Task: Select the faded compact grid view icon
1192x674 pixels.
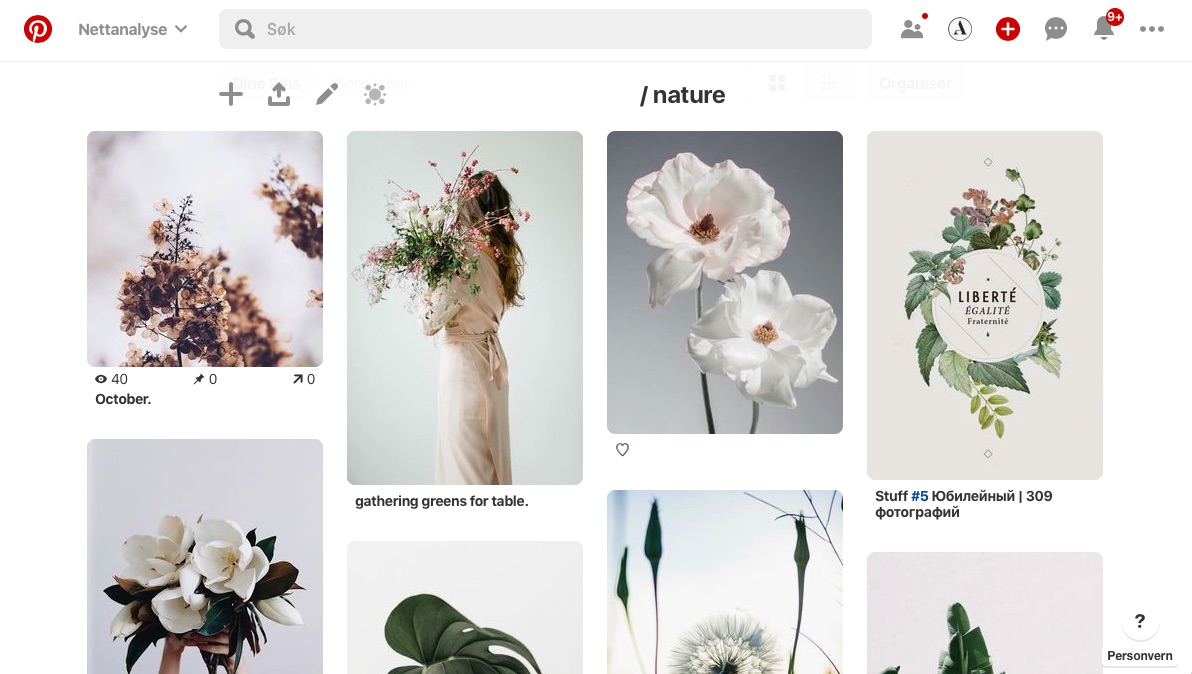Action: (x=829, y=83)
